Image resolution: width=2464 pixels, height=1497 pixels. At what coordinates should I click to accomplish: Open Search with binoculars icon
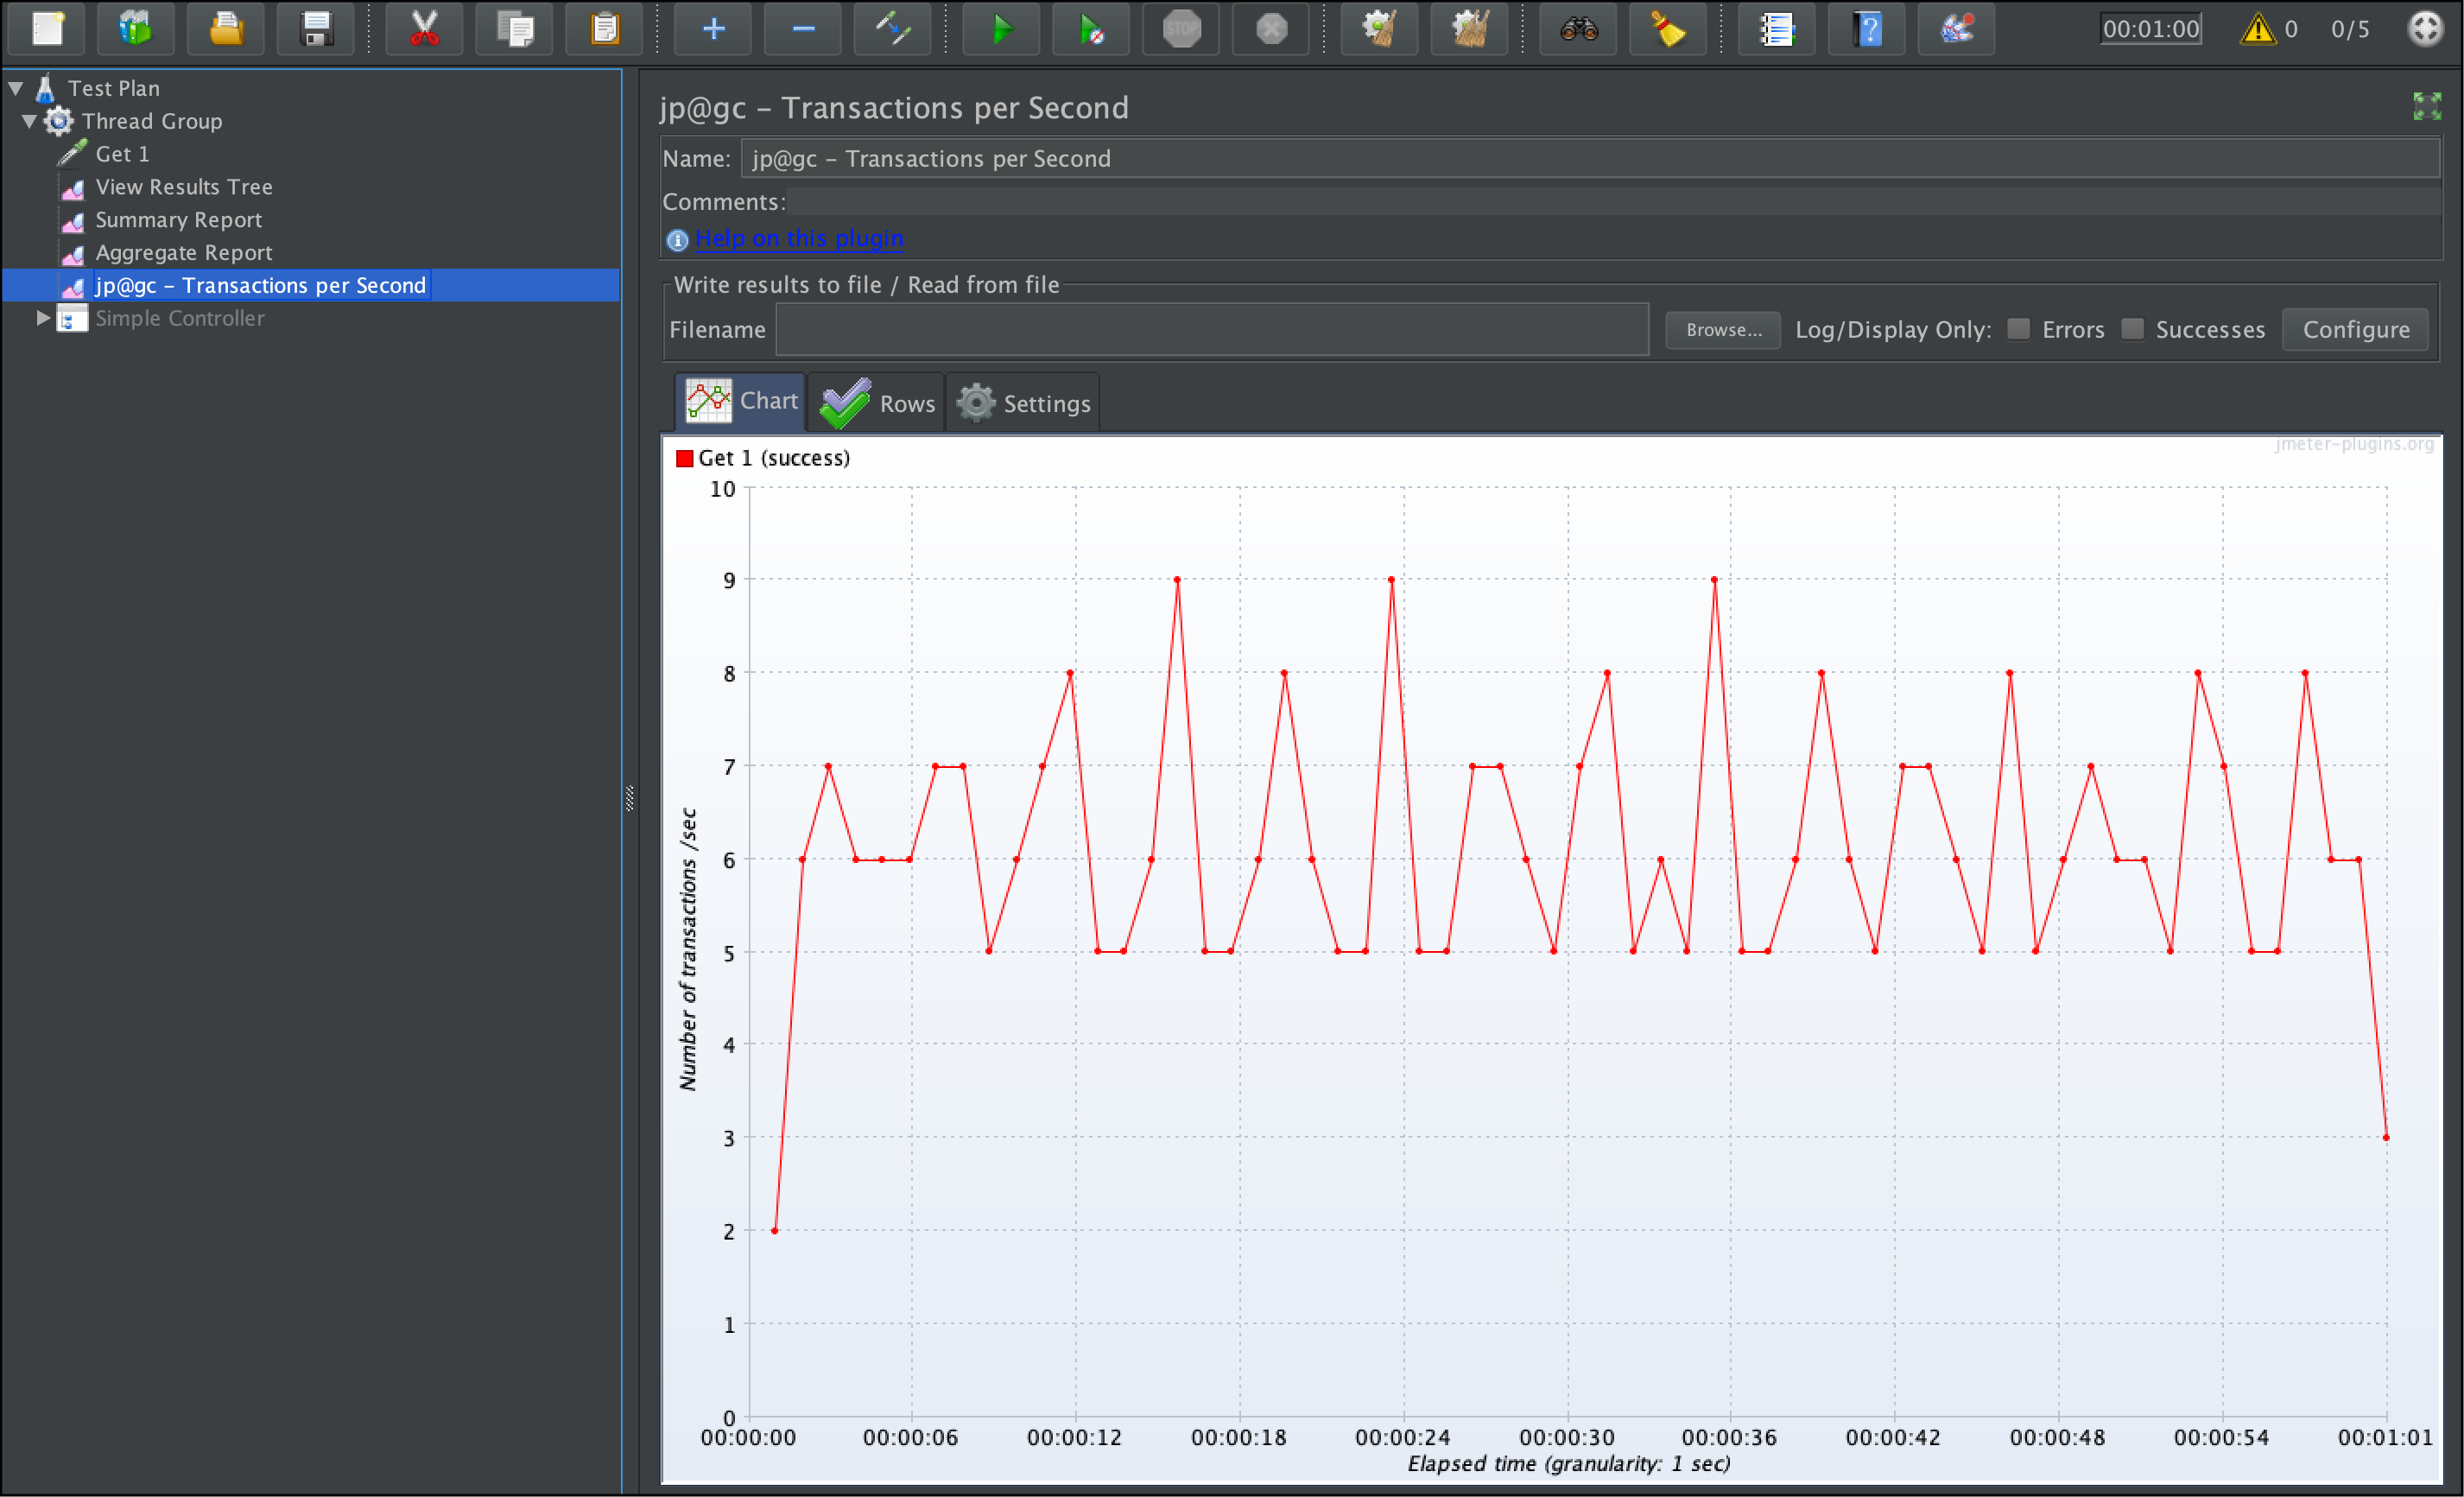click(1578, 29)
